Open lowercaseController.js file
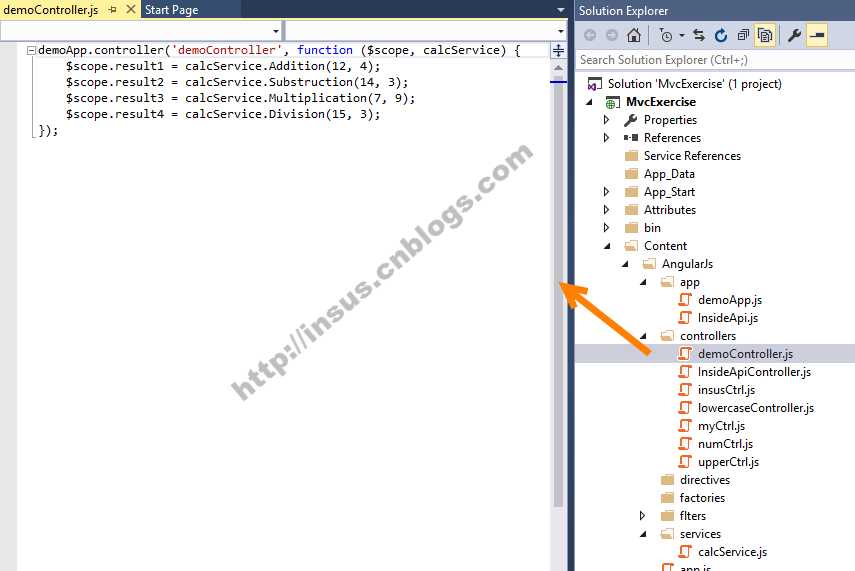This screenshot has width=855, height=571. point(756,408)
